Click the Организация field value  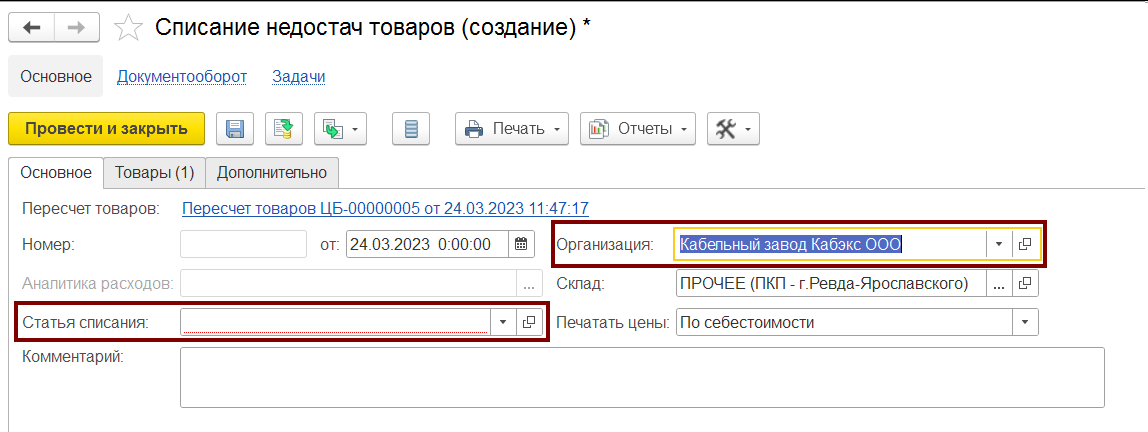830,244
